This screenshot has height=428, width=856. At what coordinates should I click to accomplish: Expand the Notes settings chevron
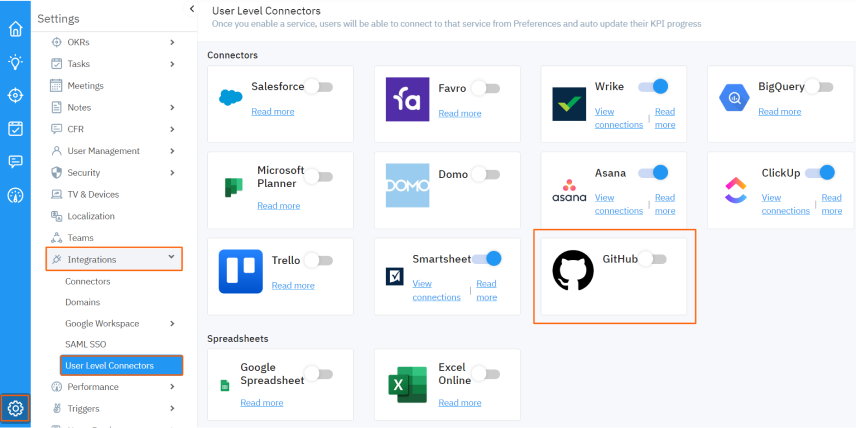[x=172, y=108]
